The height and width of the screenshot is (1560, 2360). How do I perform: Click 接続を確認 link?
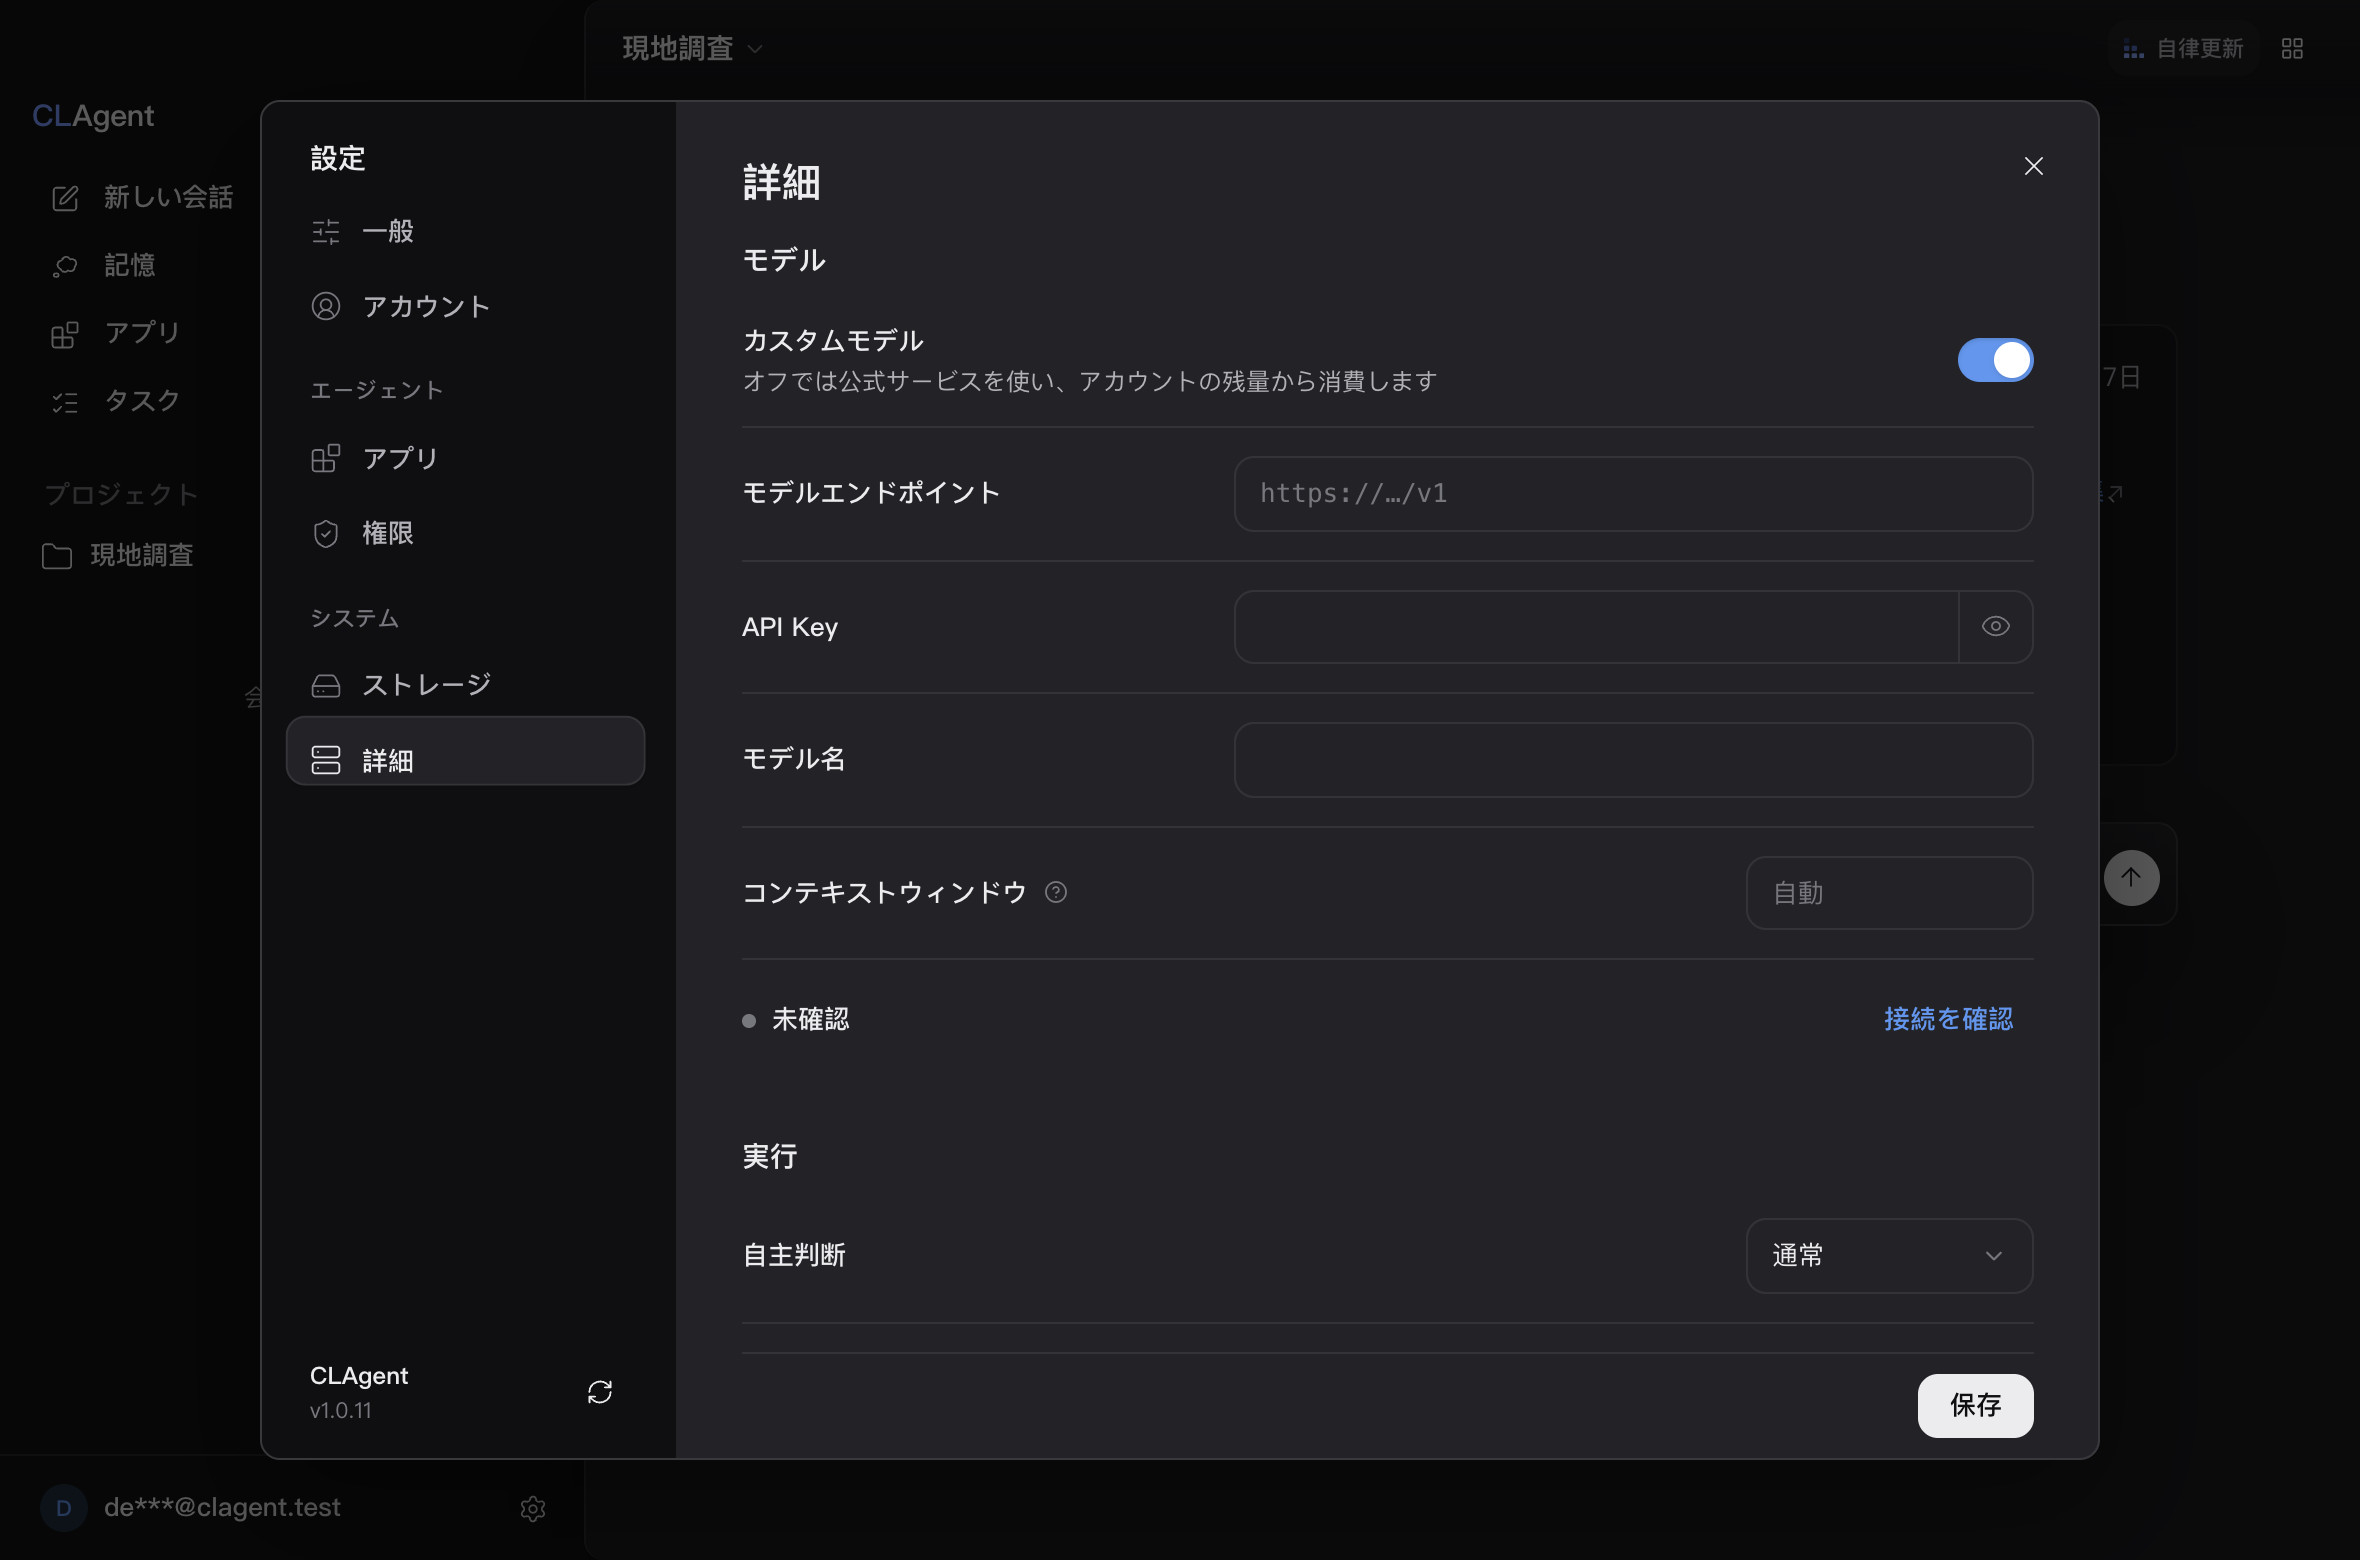click(1948, 1019)
